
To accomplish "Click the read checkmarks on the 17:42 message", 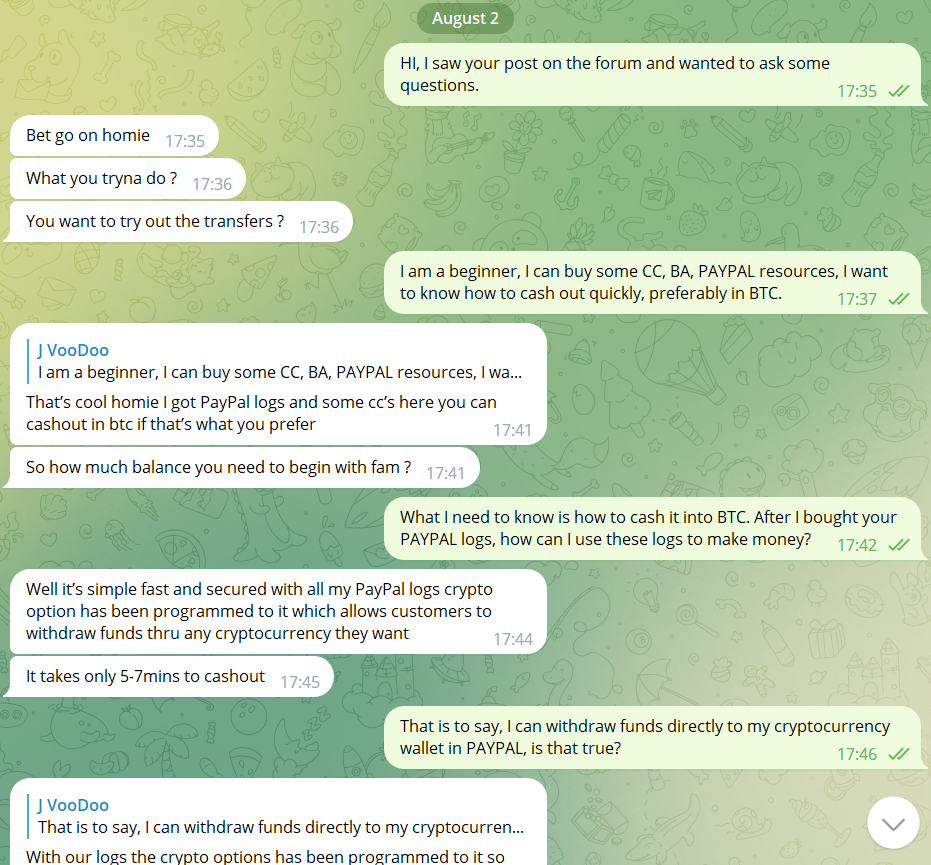I will pos(898,545).
